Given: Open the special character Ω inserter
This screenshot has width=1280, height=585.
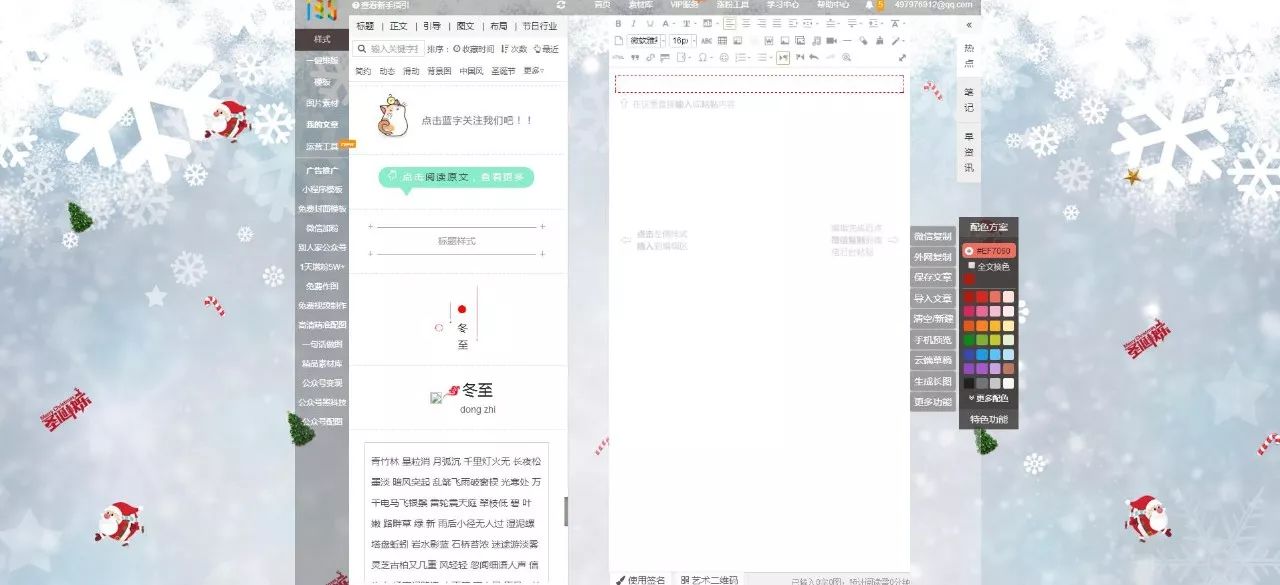Looking at the screenshot, I should pyautogui.click(x=702, y=57).
